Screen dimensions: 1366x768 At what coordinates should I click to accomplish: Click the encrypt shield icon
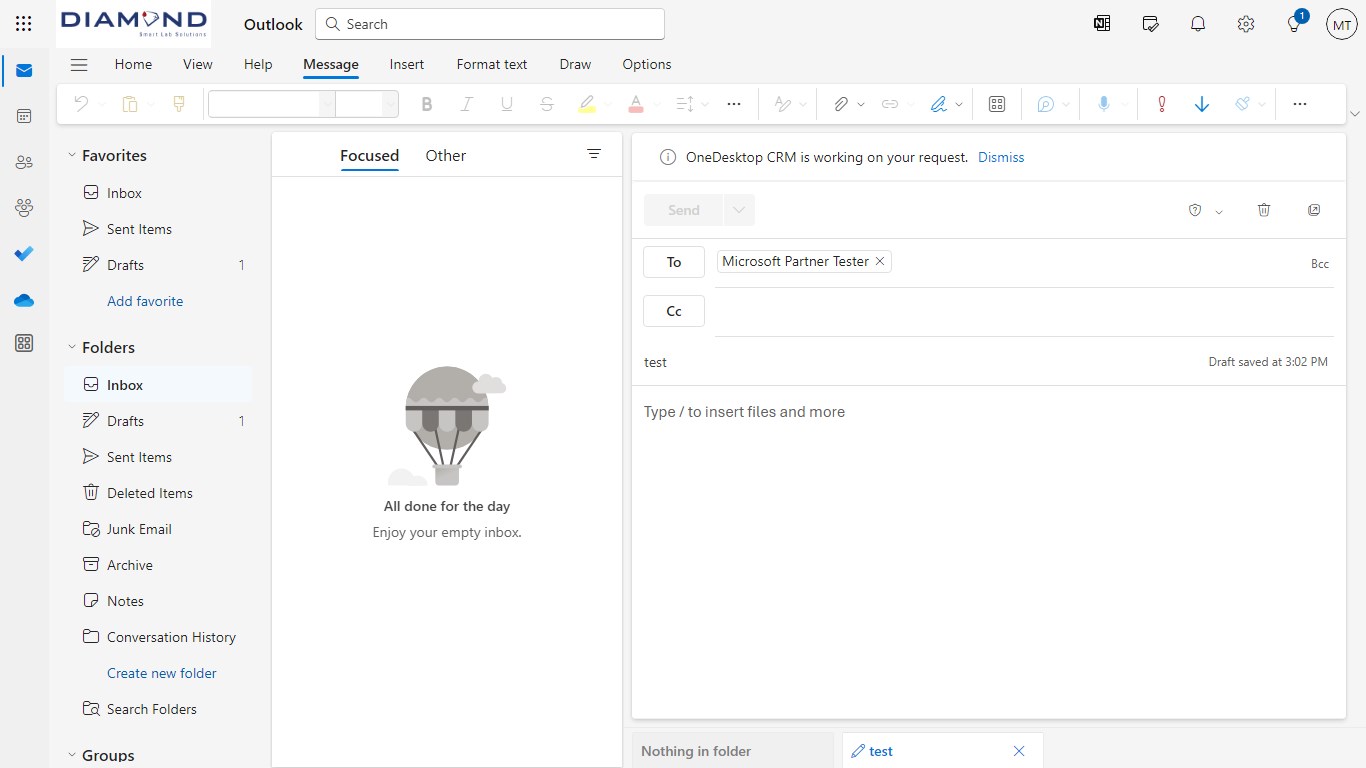tap(1194, 210)
